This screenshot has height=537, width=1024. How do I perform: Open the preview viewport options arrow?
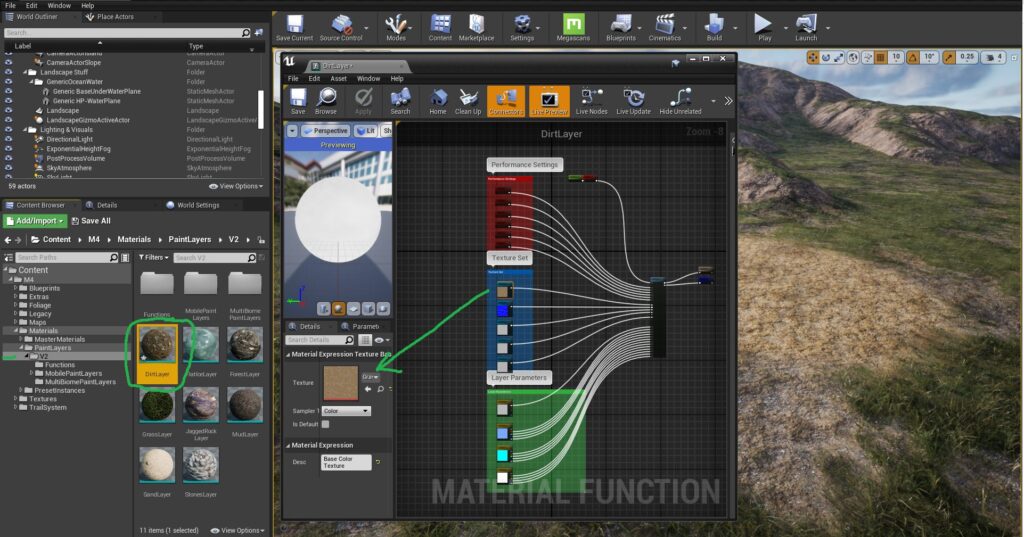[292, 131]
